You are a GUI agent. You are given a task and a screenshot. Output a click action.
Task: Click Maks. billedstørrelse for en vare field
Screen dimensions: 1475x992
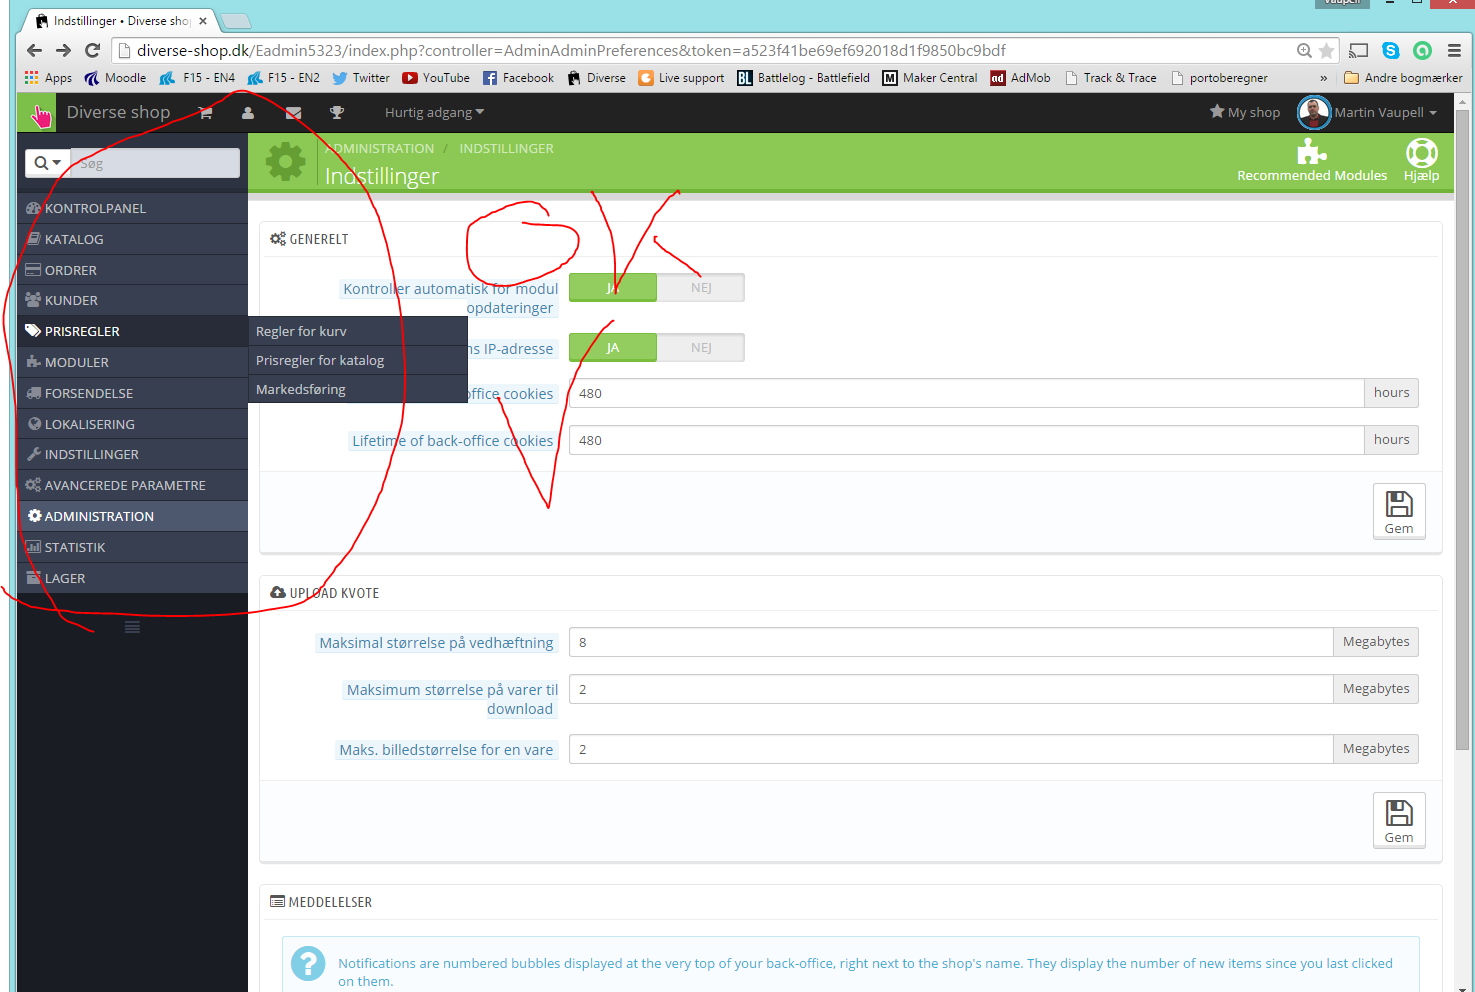pyautogui.click(x=951, y=749)
